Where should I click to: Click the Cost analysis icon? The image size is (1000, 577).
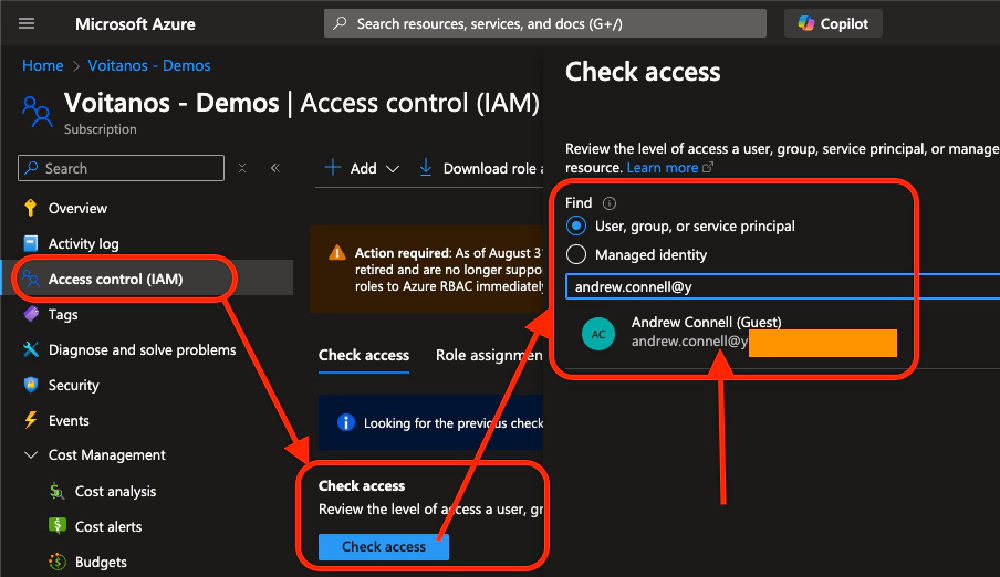click(57, 491)
